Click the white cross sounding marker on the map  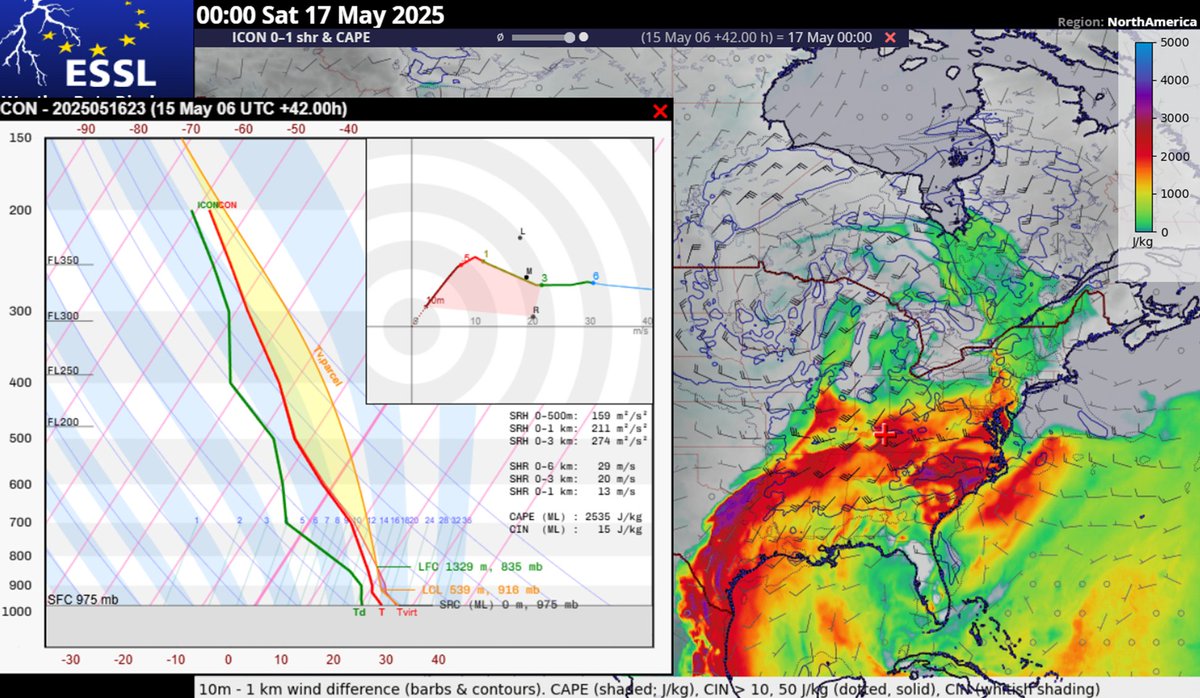point(884,434)
